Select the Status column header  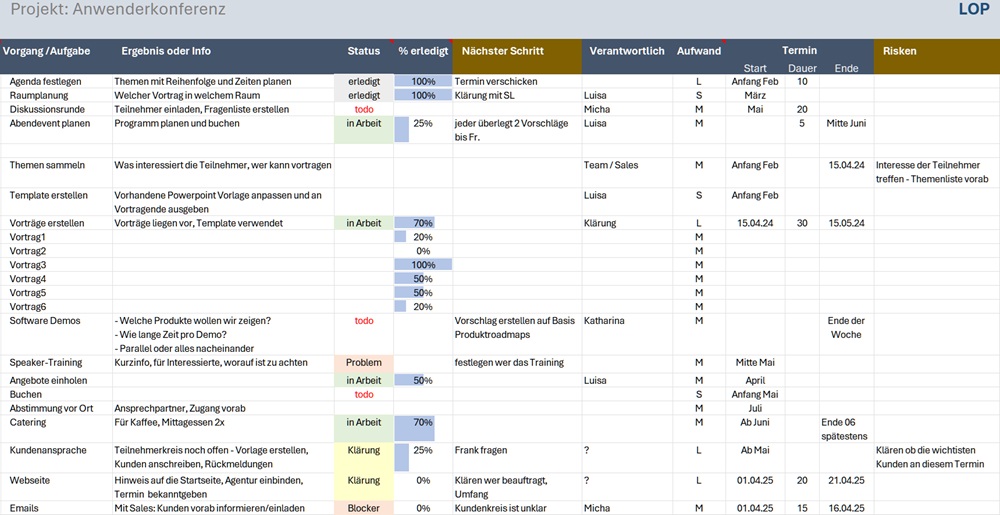(x=364, y=51)
